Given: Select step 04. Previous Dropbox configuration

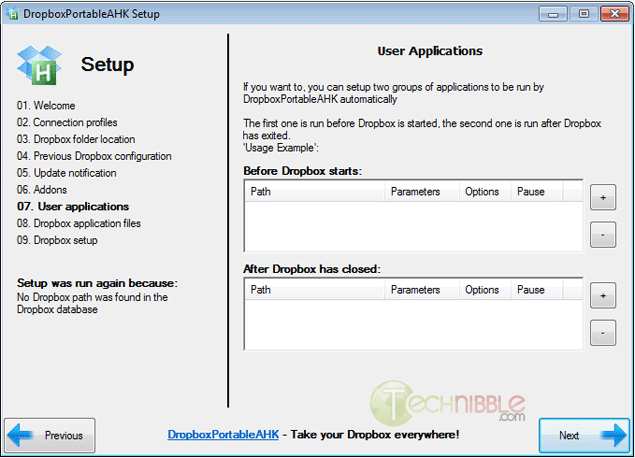Looking at the screenshot, I should 94,156.
